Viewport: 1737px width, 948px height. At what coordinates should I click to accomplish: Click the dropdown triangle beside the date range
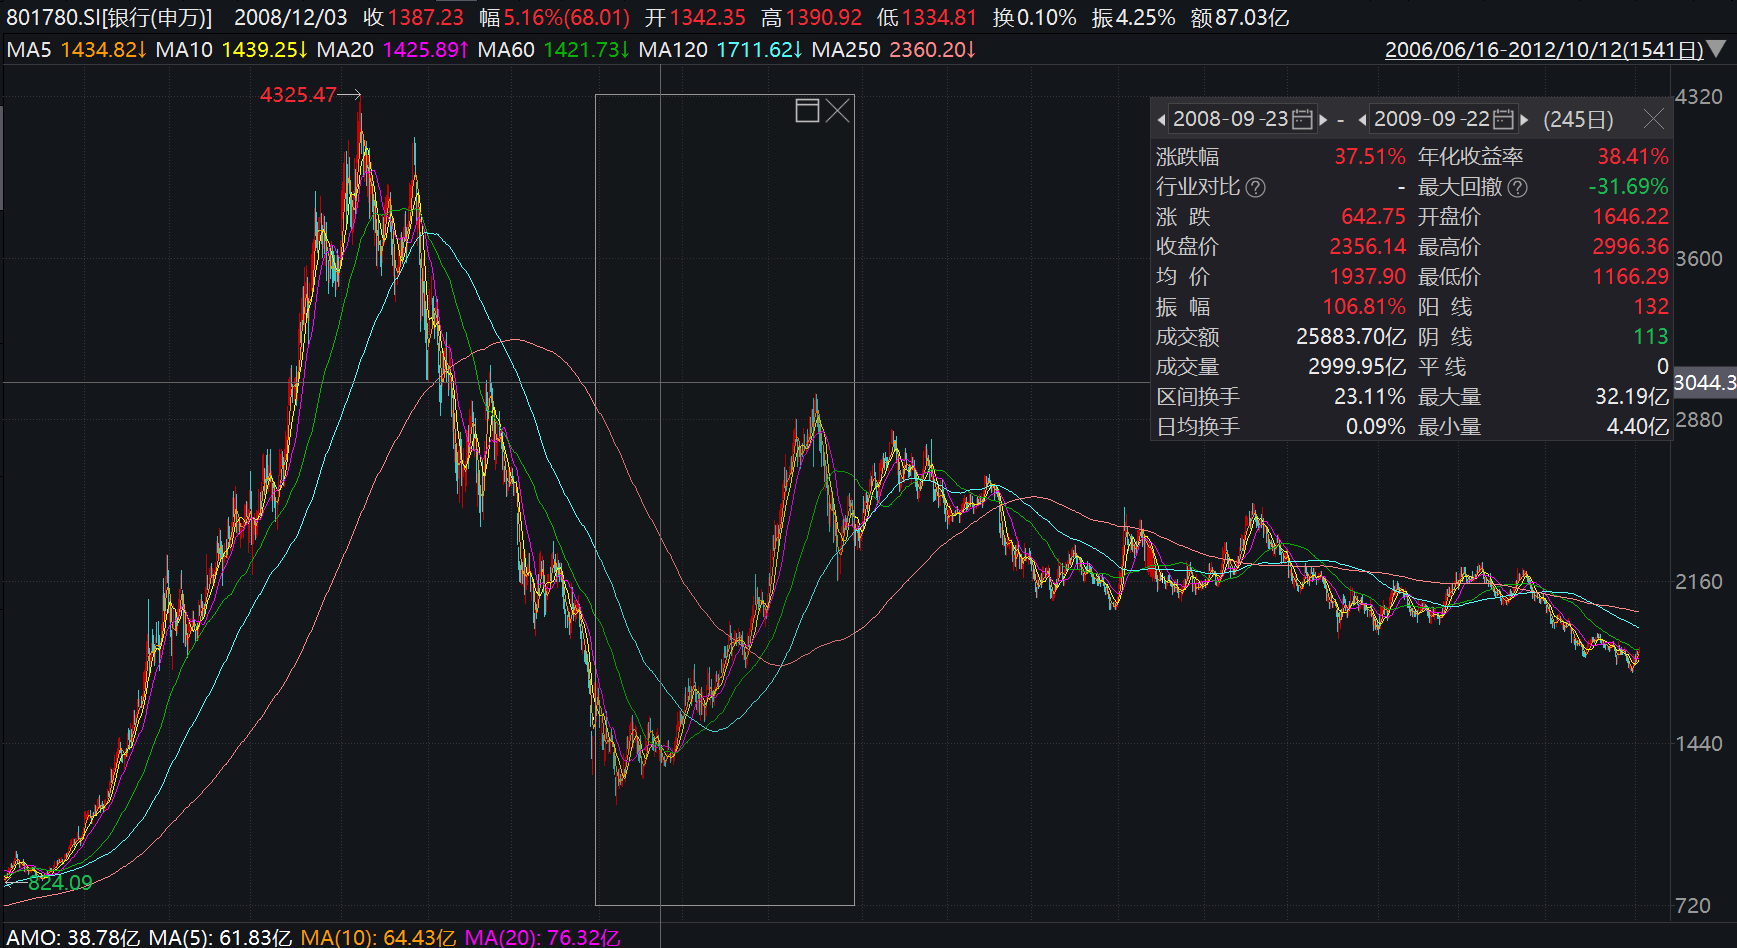pos(1716,48)
